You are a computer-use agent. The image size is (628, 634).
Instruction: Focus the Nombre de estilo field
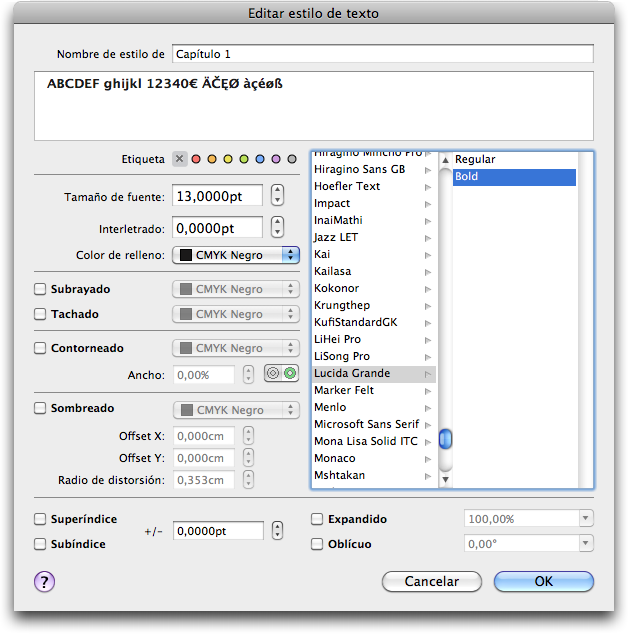(383, 54)
